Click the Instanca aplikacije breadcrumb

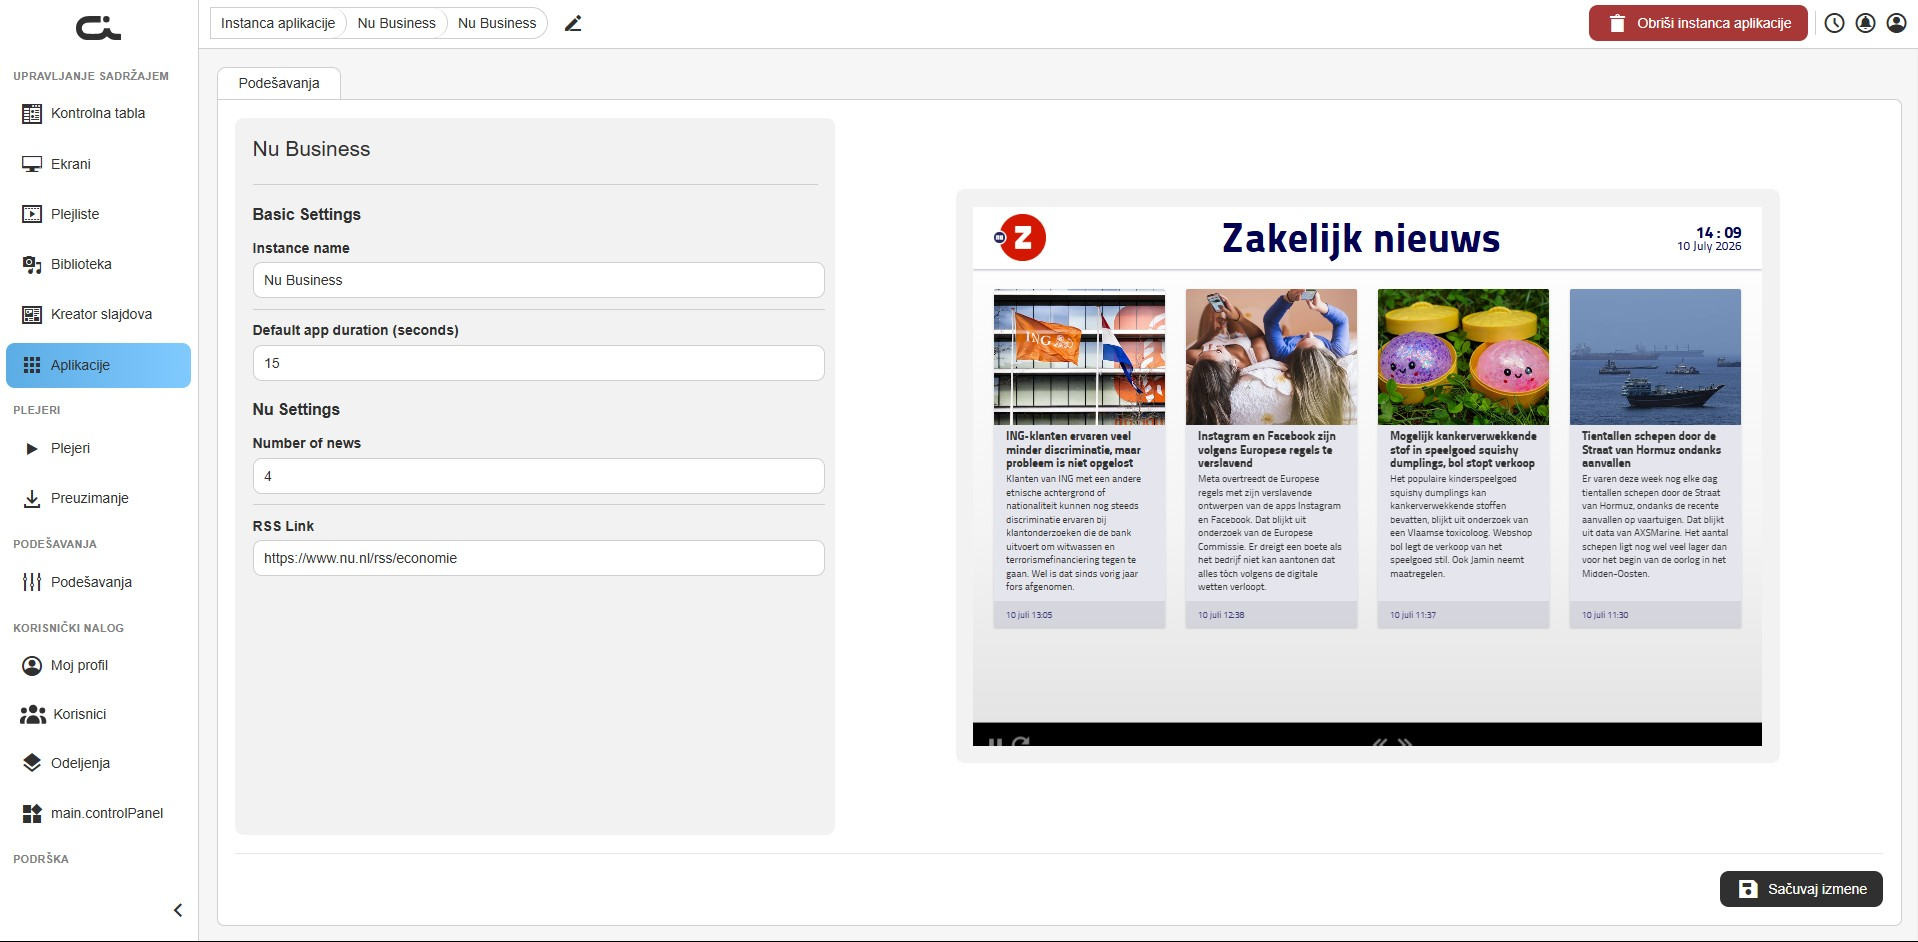(278, 23)
